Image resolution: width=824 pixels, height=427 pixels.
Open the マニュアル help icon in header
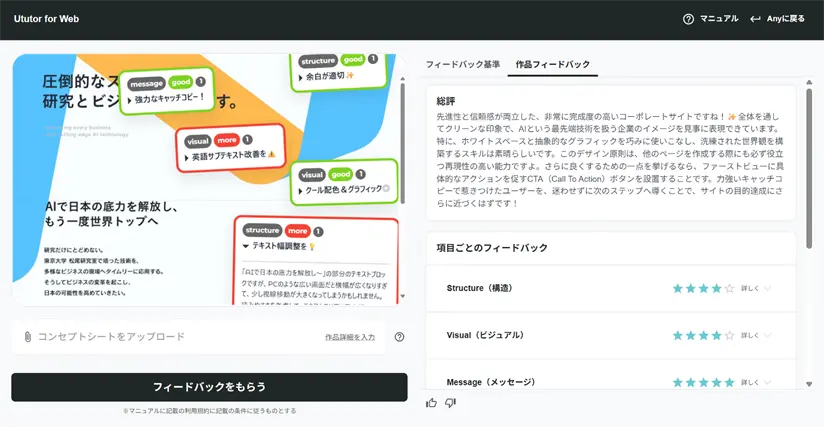tap(688, 19)
